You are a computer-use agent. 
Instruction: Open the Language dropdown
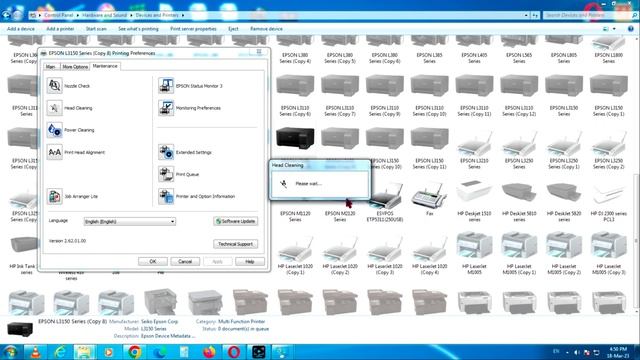130,221
